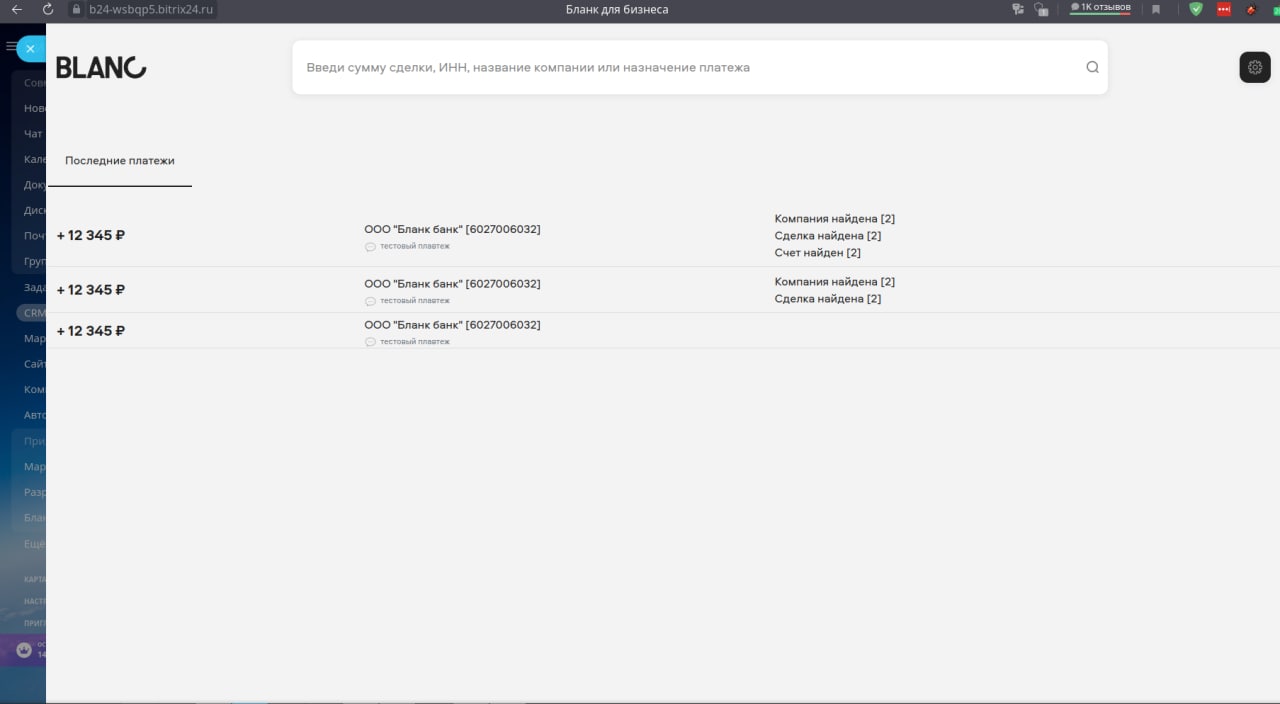The image size is (1280, 704).
Task: Open Сделка найдена [2] in top payment
Action: pyautogui.click(x=828, y=236)
